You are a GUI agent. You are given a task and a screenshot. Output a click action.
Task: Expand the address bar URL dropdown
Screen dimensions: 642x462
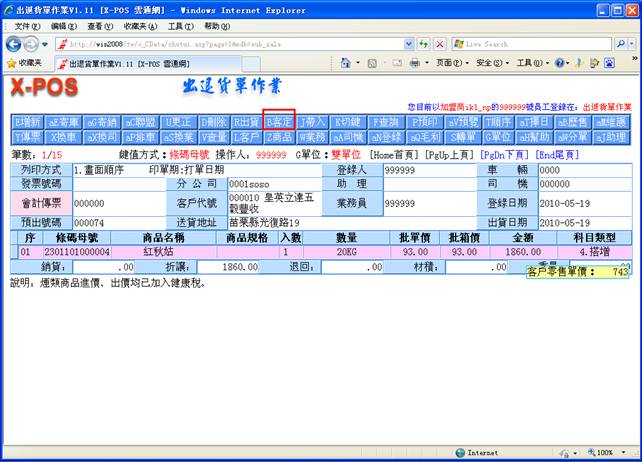click(407, 44)
